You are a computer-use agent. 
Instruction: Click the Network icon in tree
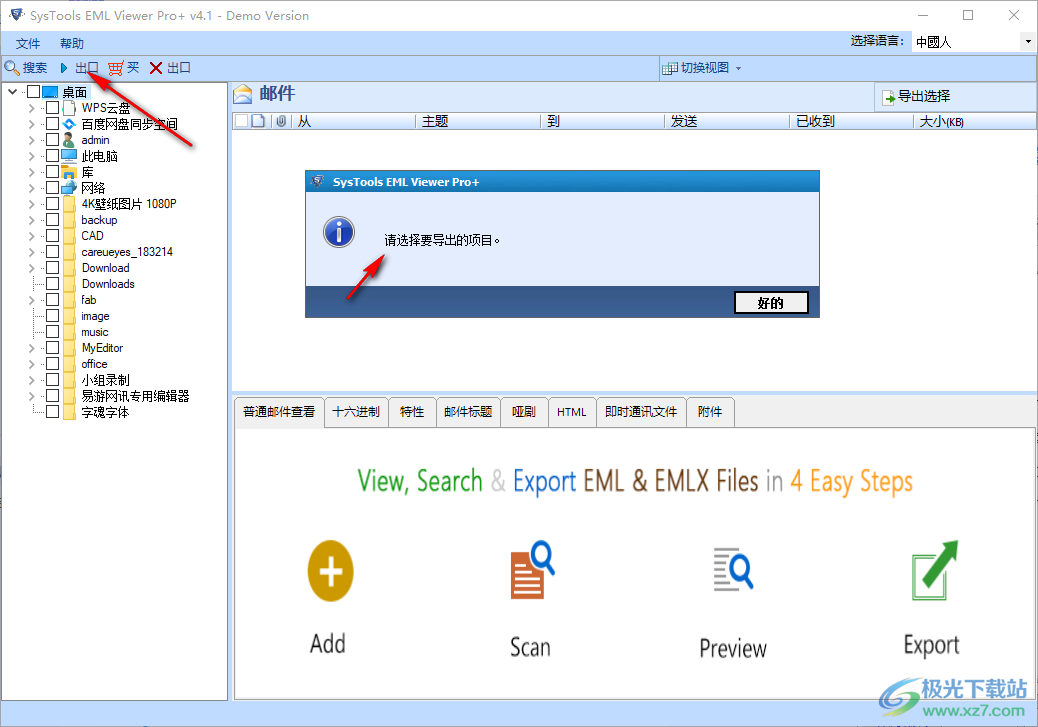coord(69,188)
